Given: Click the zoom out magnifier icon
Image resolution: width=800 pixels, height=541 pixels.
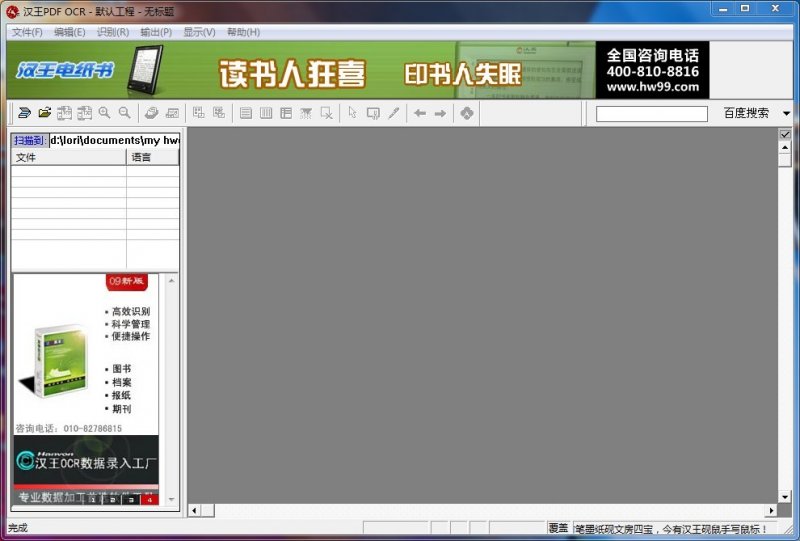Looking at the screenshot, I should click(x=124, y=113).
